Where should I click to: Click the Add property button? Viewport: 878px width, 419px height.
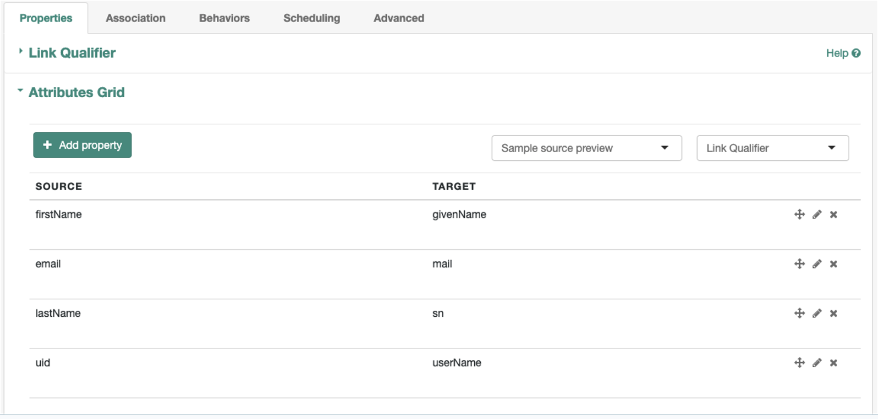point(82,145)
